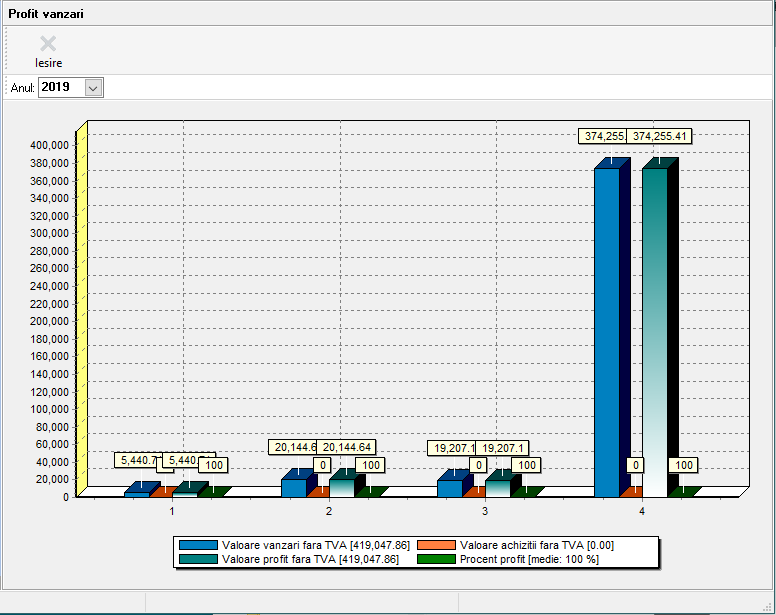
Task: Click x-axis label 1
Action: pos(172,511)
